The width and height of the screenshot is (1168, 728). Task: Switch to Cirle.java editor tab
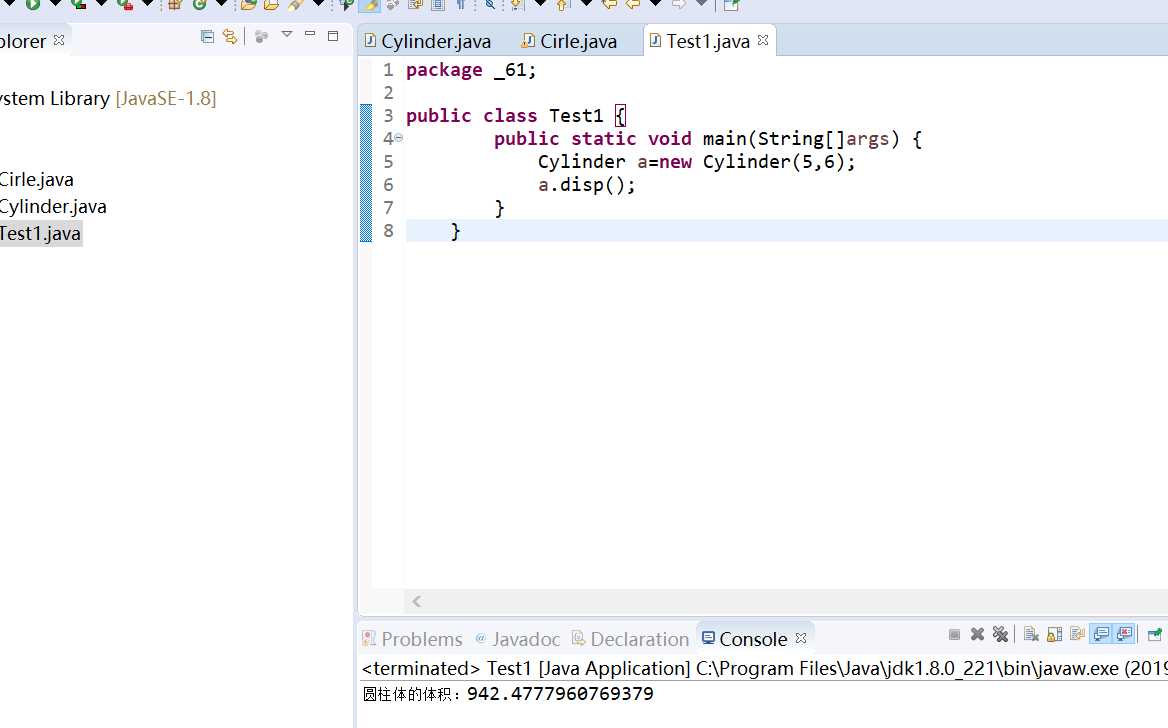click(x=569, y=41)
